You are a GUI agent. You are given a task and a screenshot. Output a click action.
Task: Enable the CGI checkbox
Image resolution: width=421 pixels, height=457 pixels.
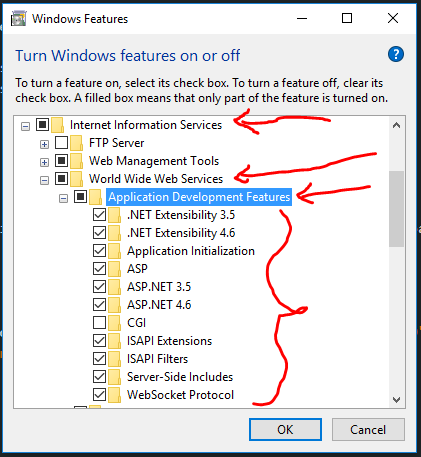99,323
